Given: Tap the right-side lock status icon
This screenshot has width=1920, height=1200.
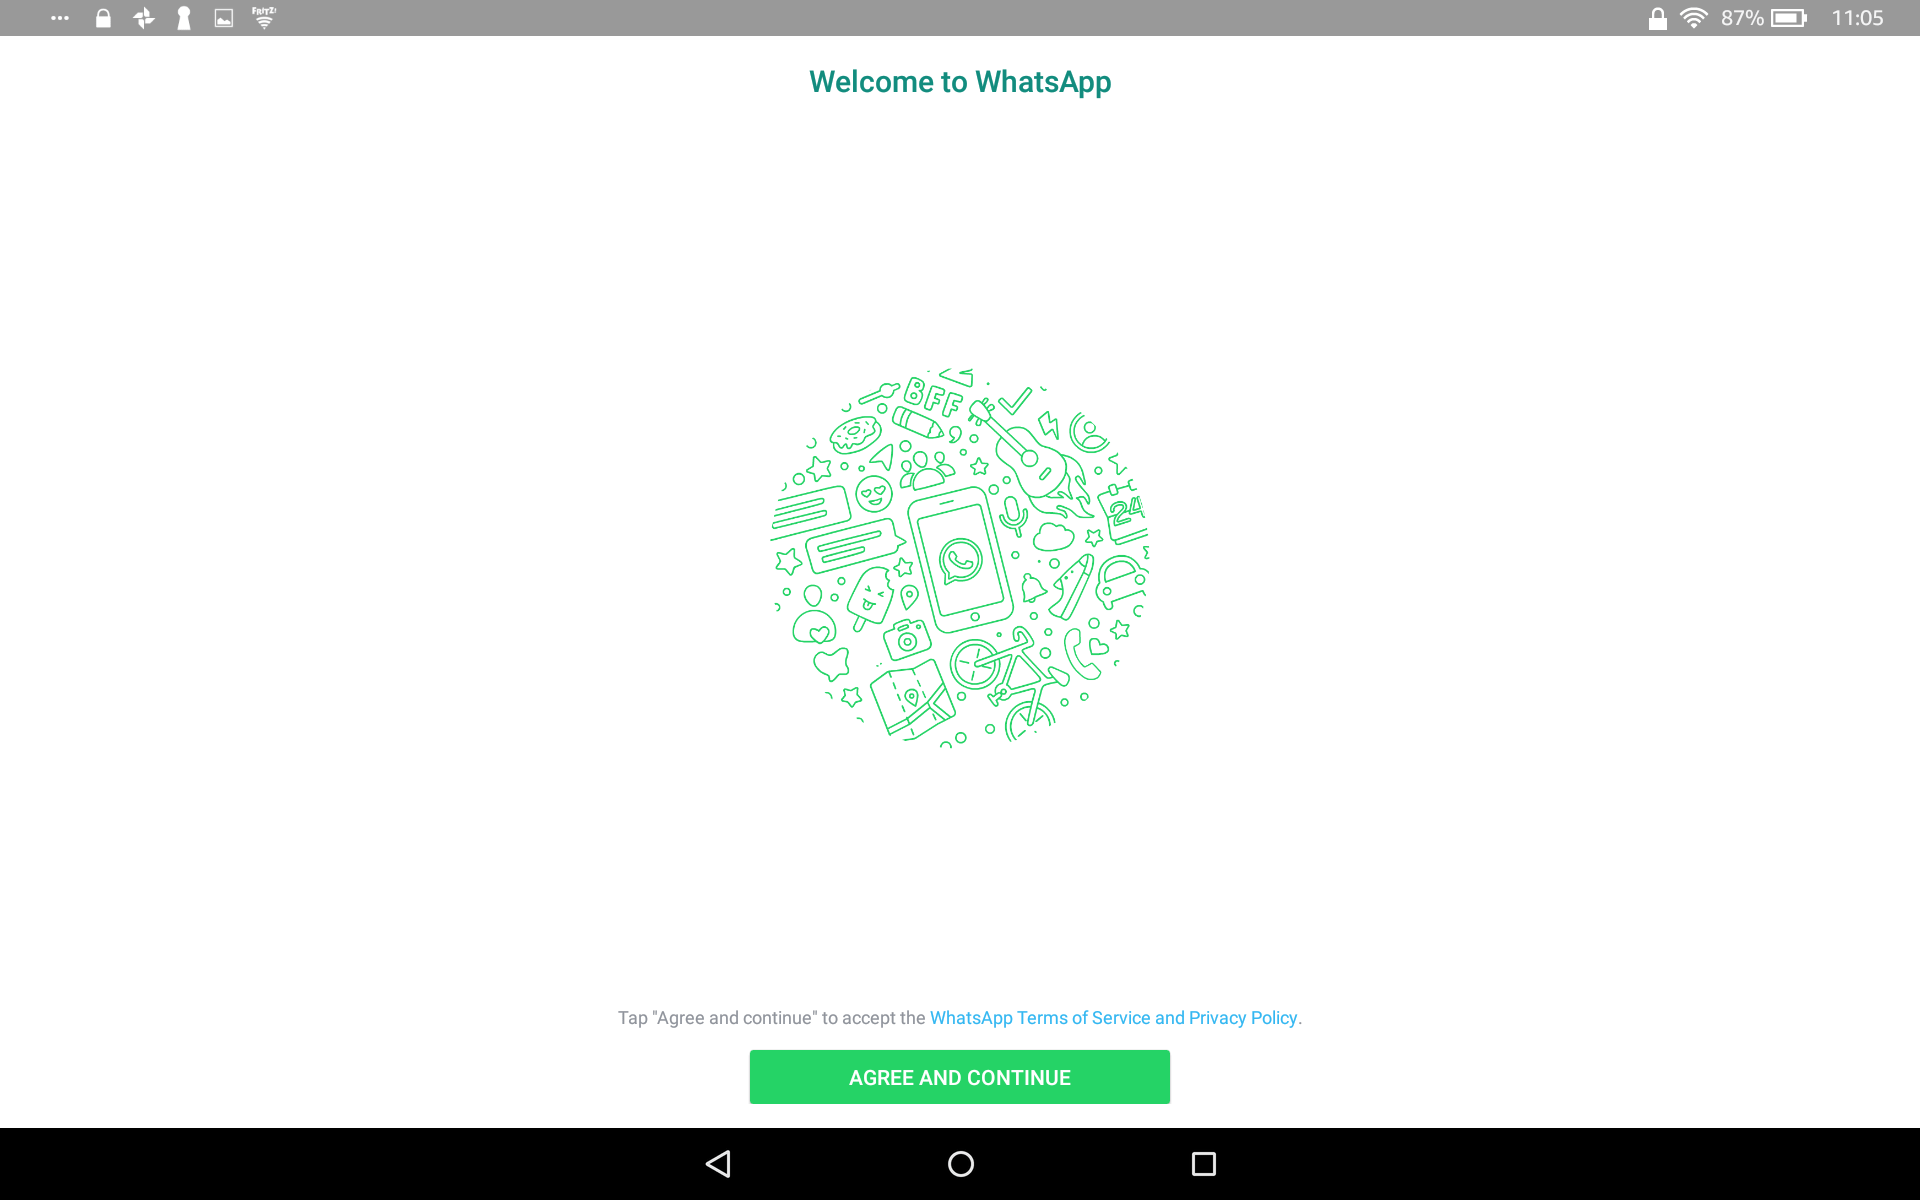Looking at the screenshot, I should (x=1657, y=18).
